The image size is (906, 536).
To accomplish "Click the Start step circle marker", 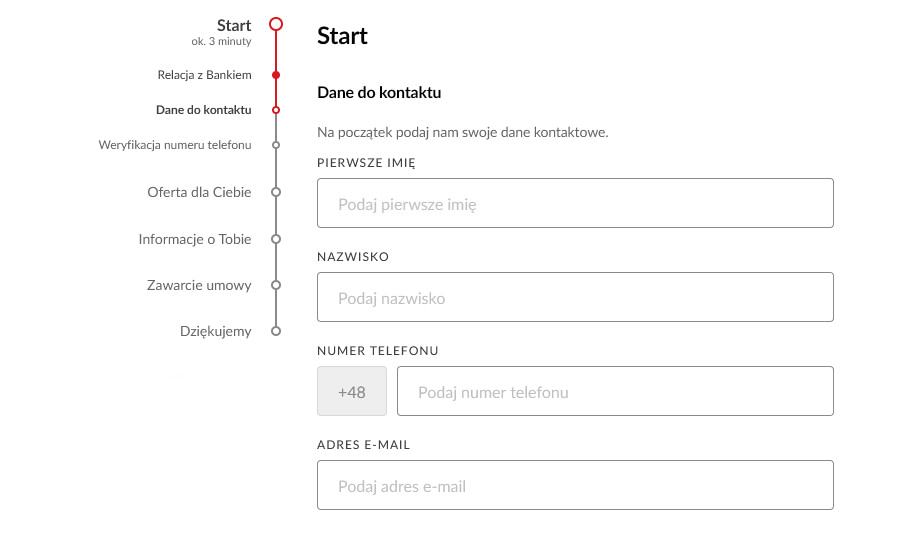I will coord(276,24).
